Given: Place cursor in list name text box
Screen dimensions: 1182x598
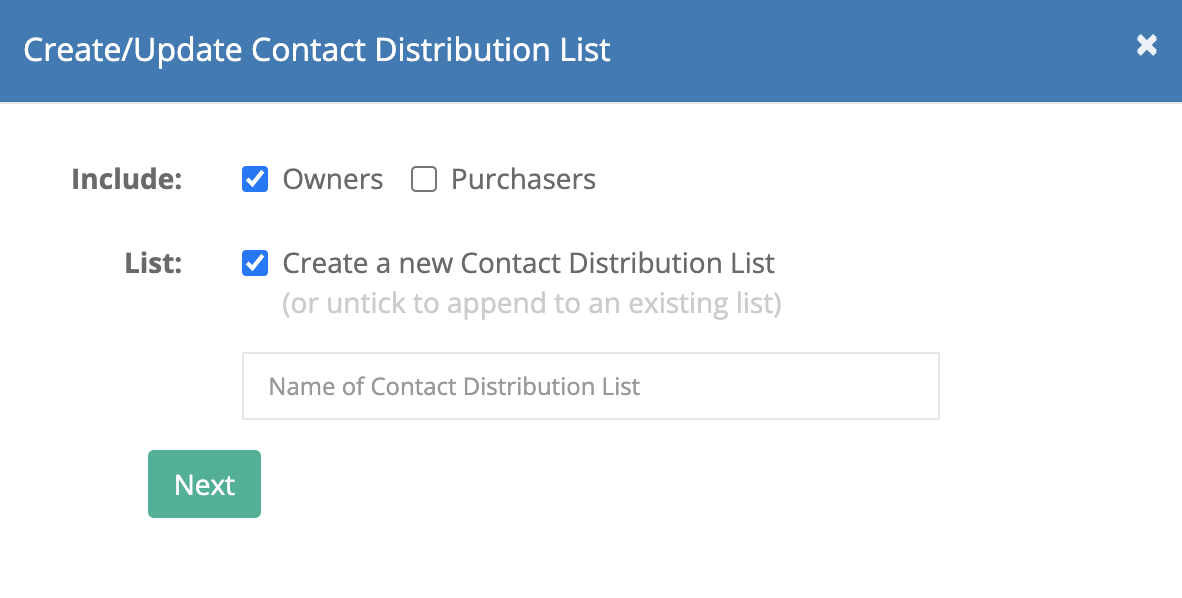Looking at the screenshot, I should [590, 386].
